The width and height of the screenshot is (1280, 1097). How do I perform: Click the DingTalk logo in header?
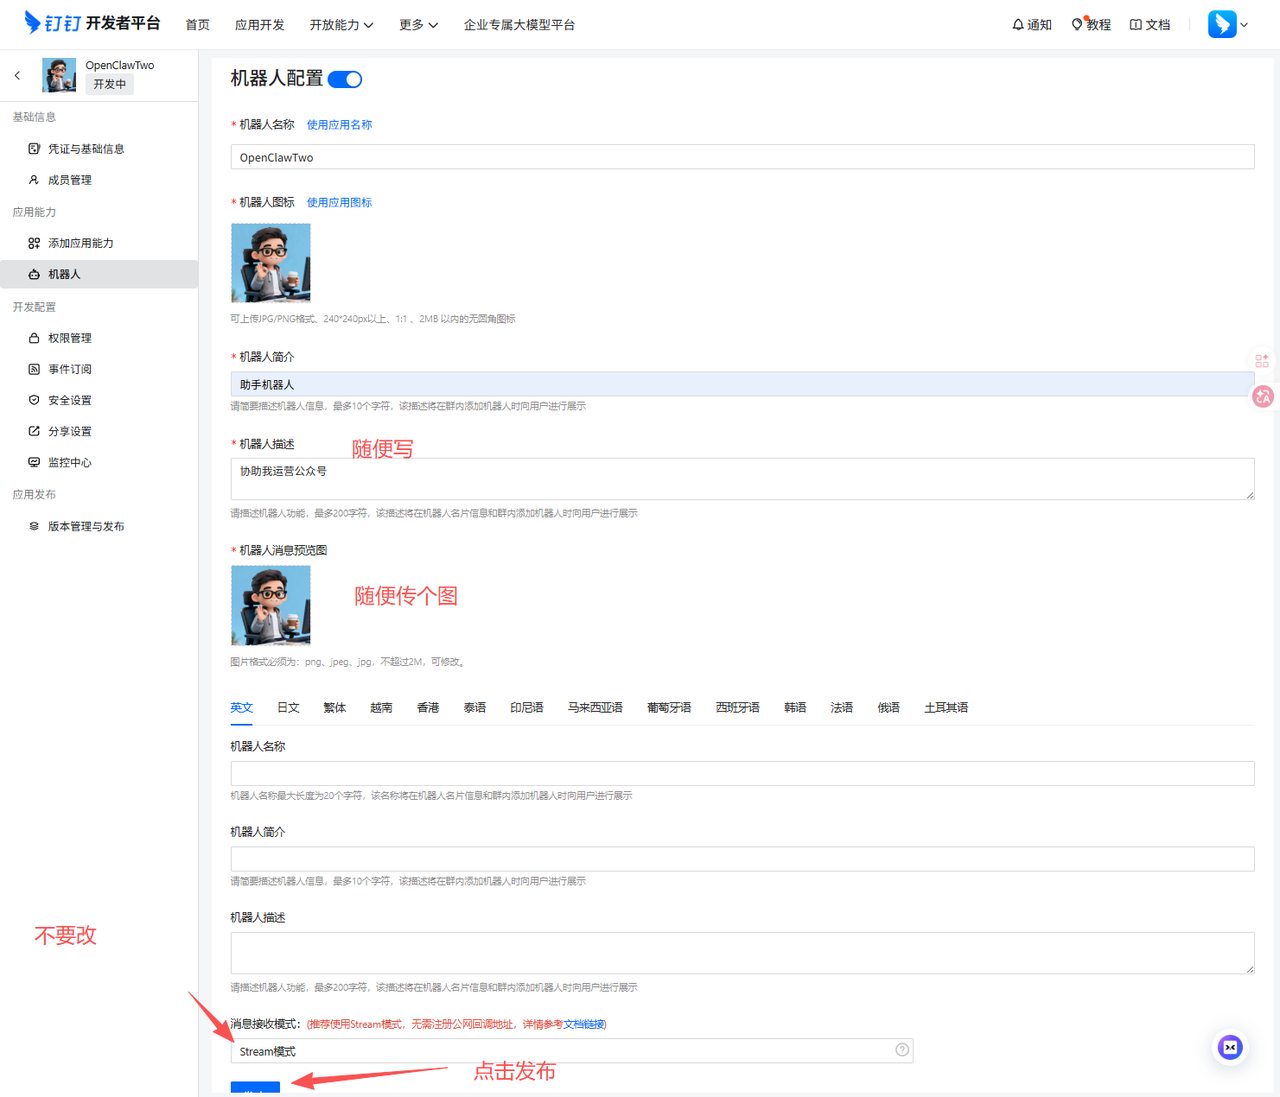[x=92, y=23]
